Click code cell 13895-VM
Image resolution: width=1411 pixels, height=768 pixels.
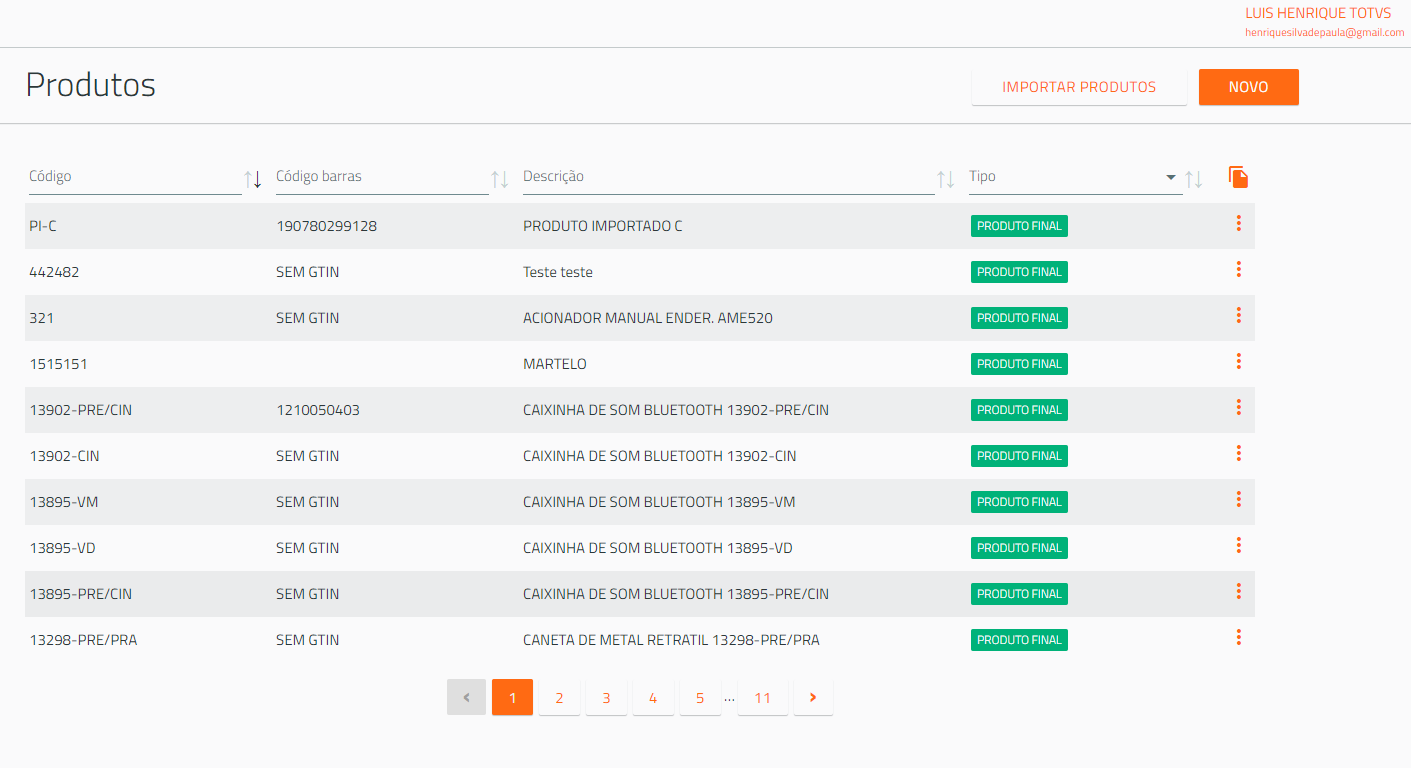tap(64, 502)
